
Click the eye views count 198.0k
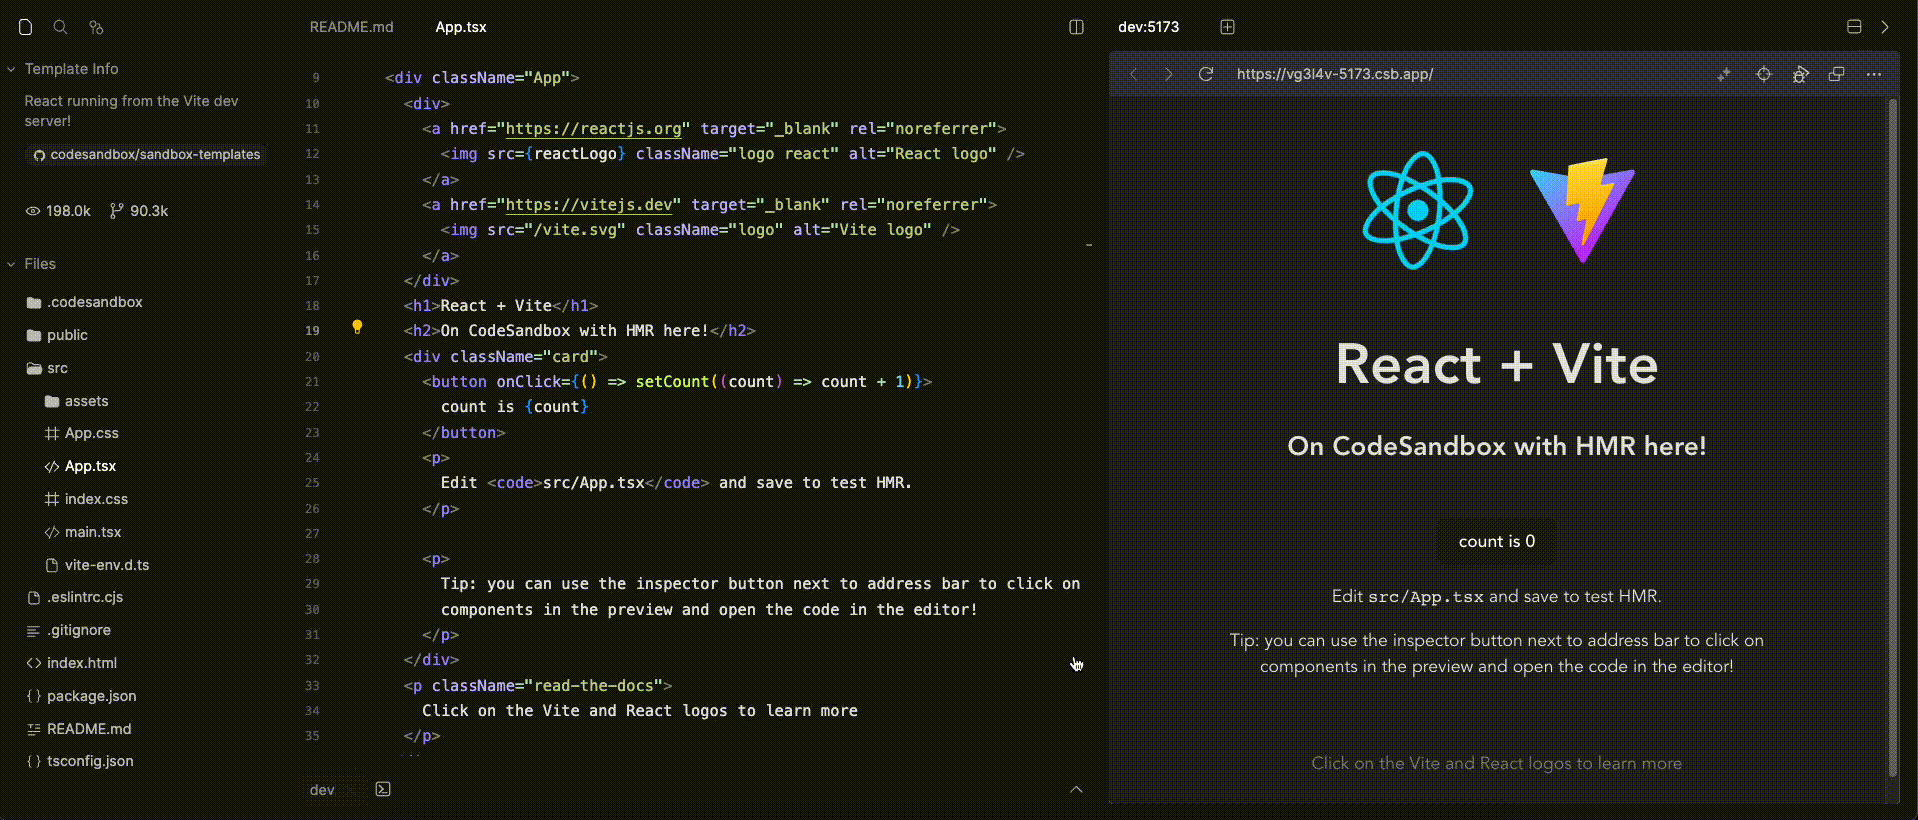point(58,211)
